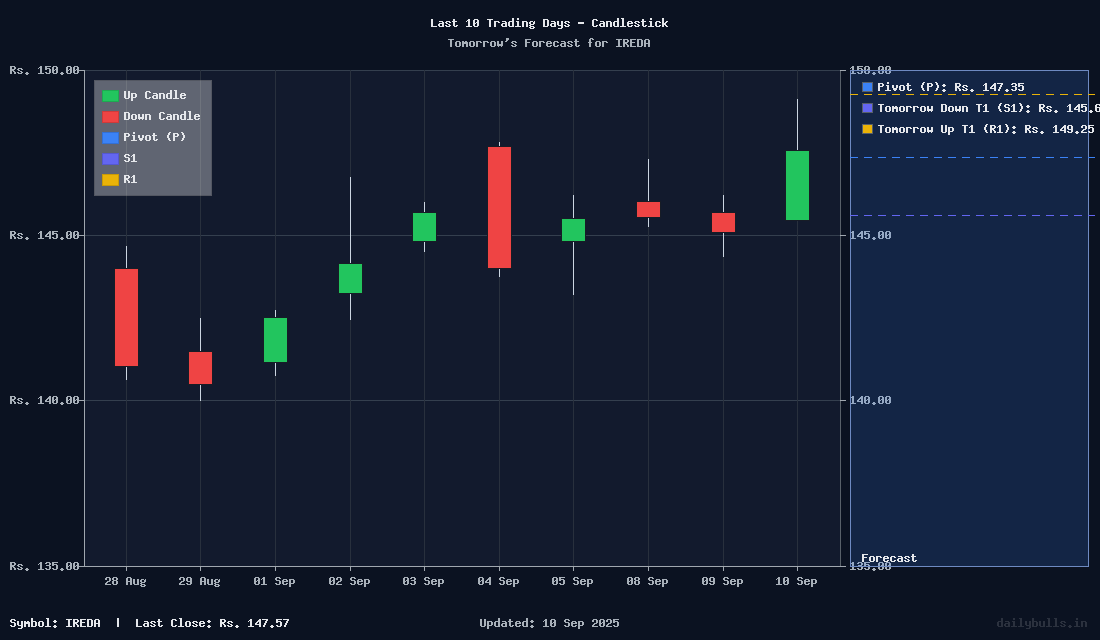Screen dimensions: 1100x640
Task: Click the 'Pivot (P)' chart legend label
Action: 155,138
